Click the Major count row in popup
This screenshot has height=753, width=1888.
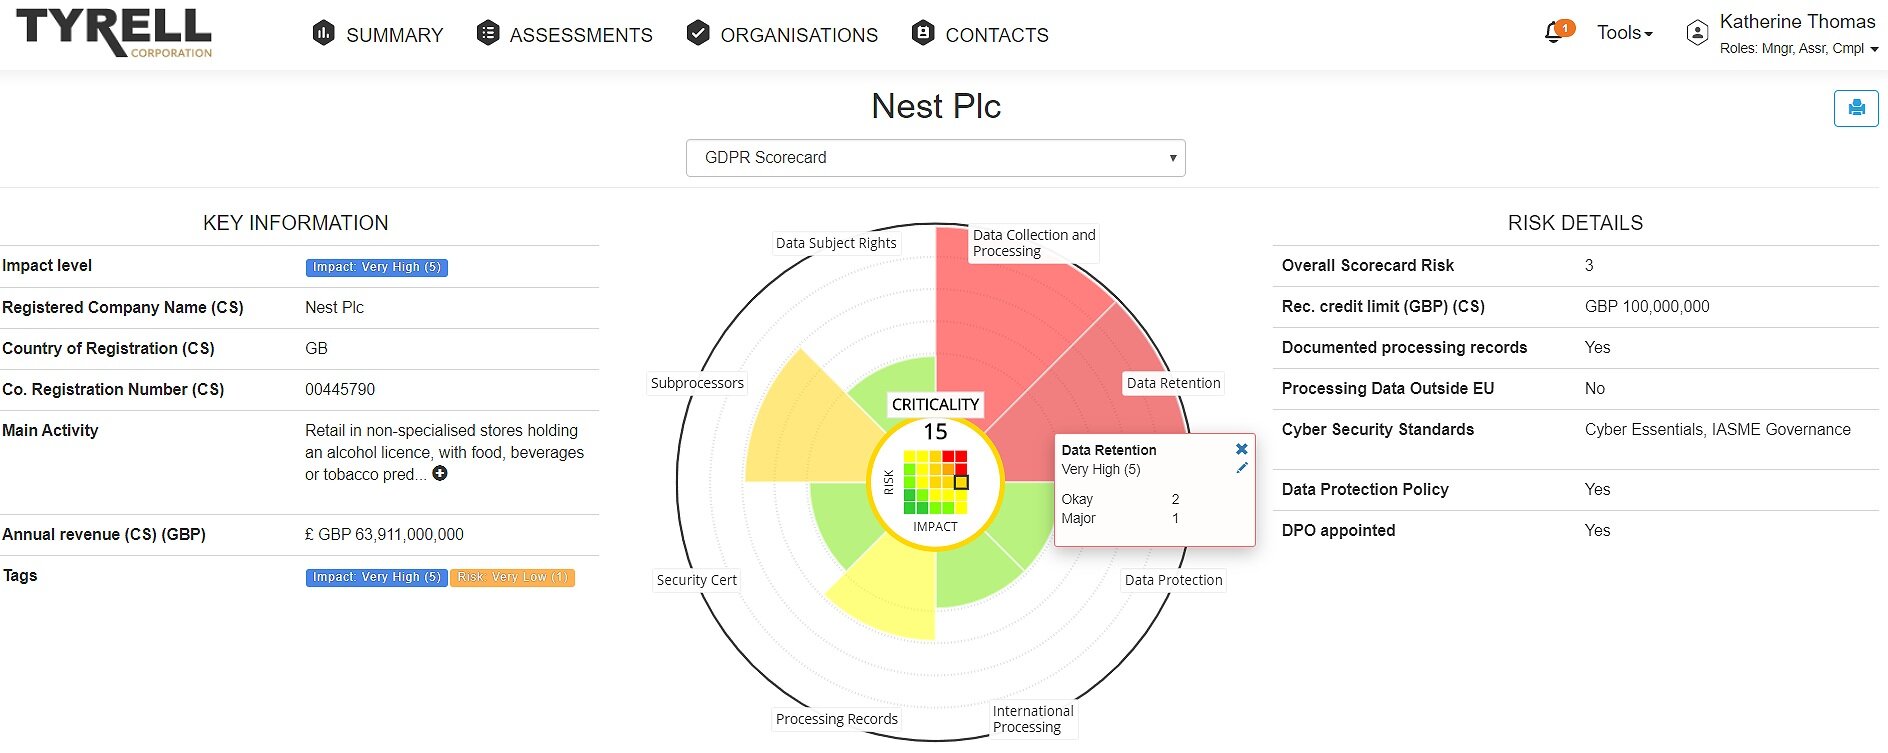1120,518
